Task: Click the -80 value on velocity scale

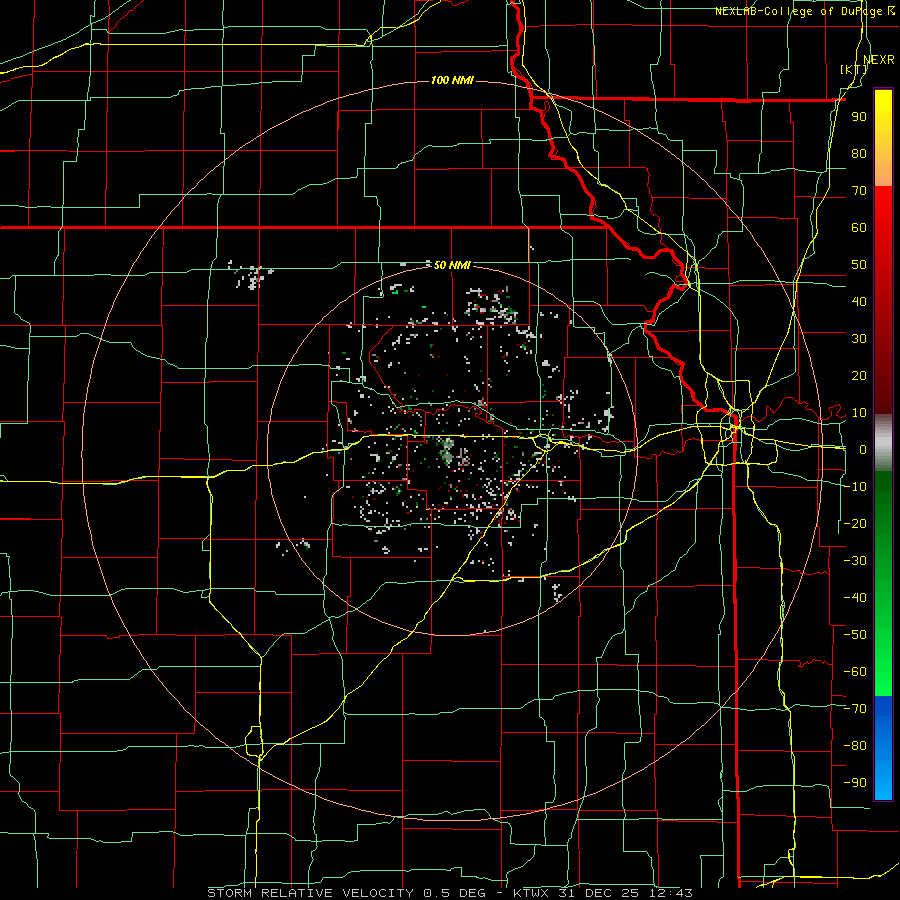Action: click(855, 746)
